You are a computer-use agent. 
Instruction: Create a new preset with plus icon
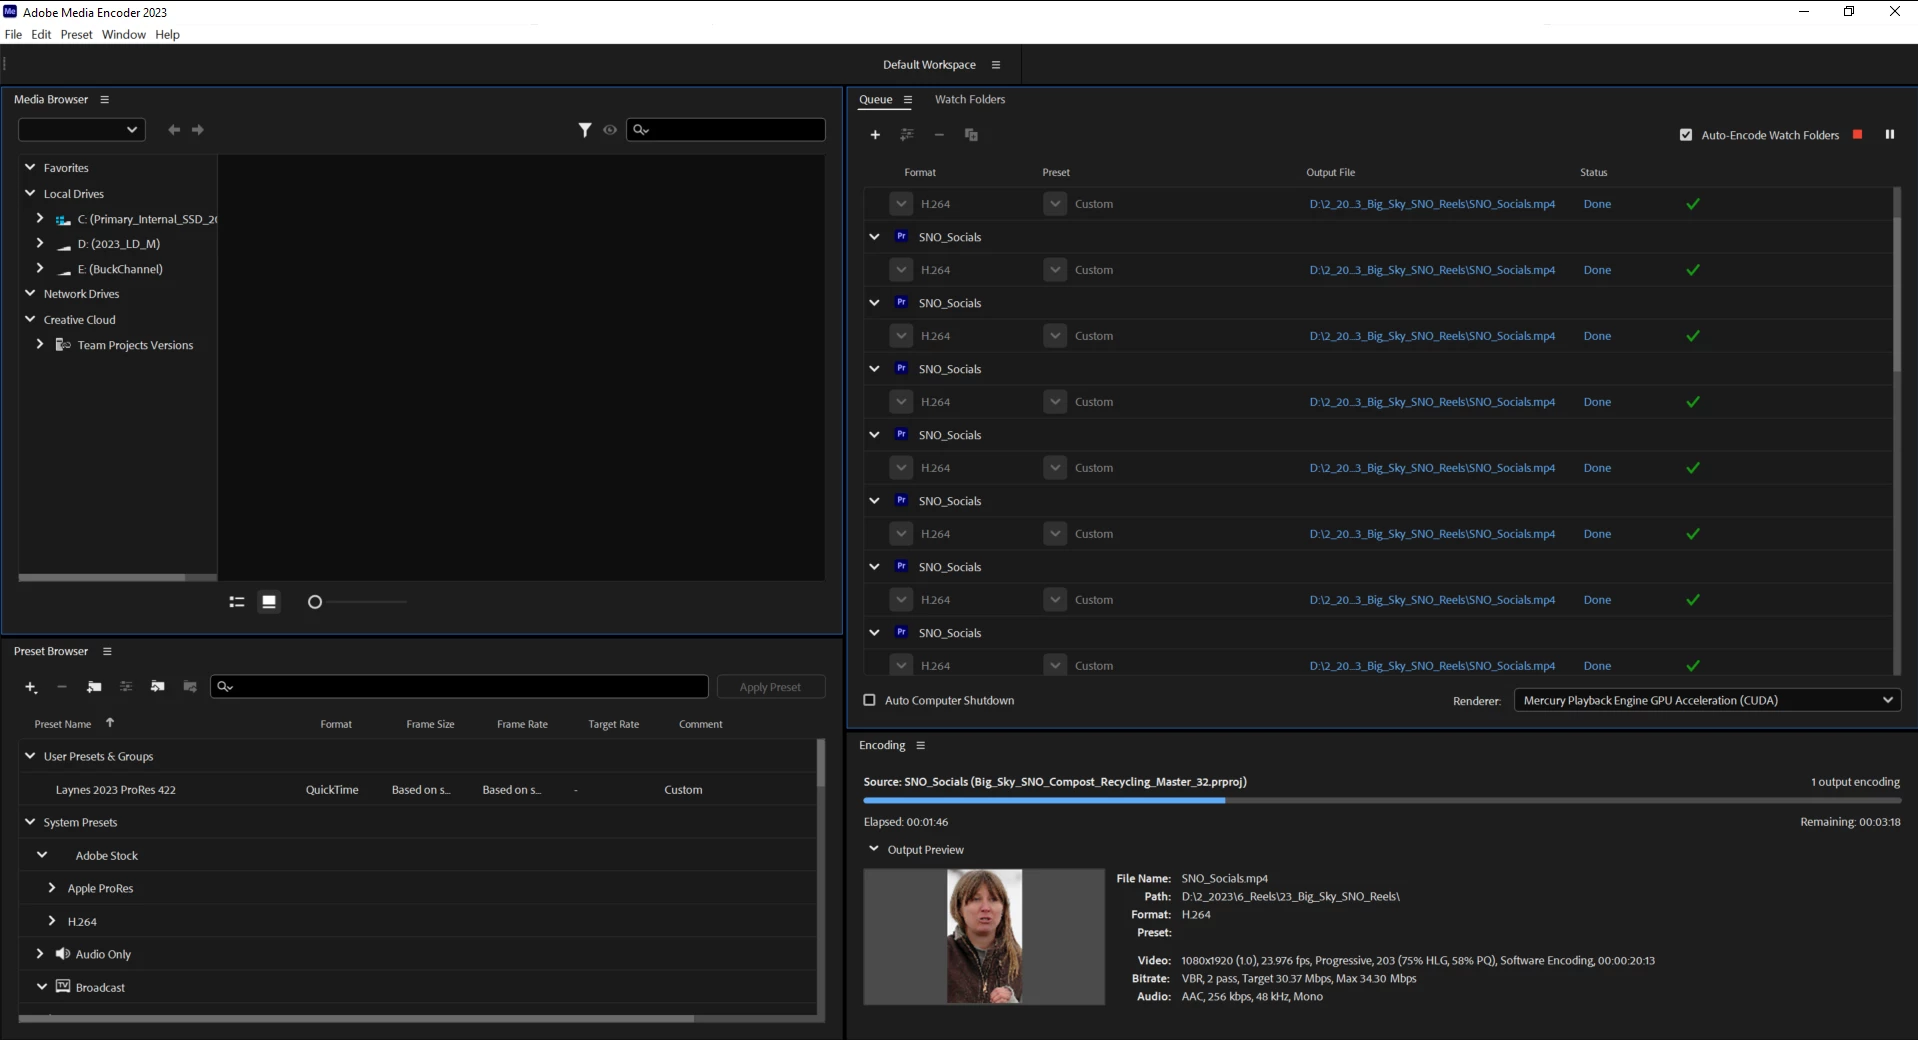click(x=31, y=687)
